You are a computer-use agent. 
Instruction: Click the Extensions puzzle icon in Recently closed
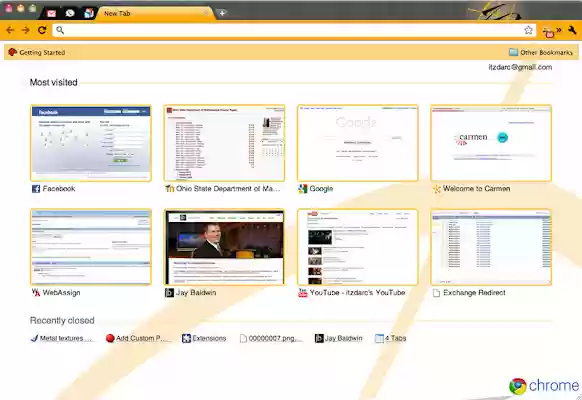pyautogui.click(x=186, y=338)
